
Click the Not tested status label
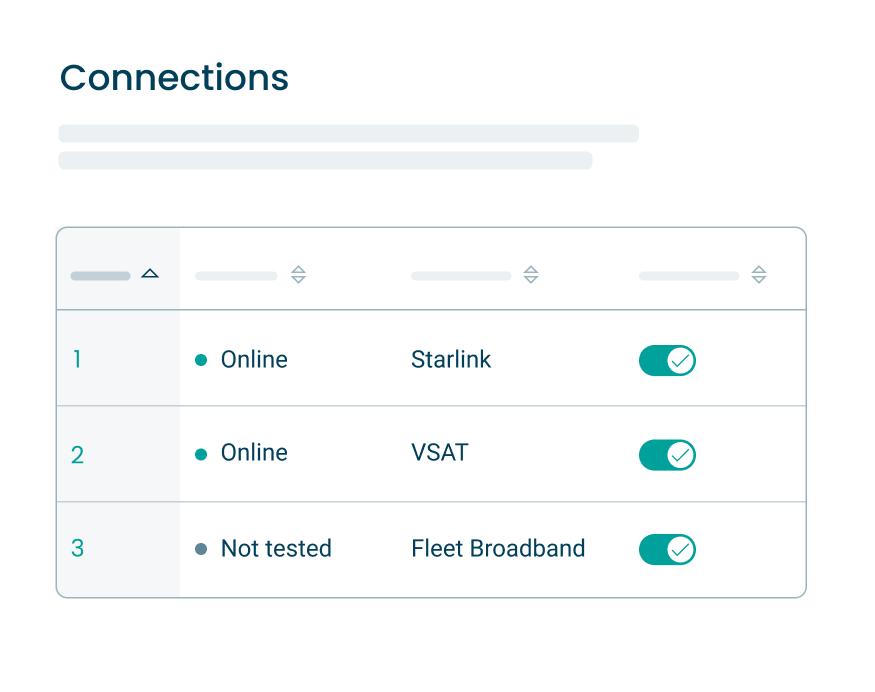(275, 548)
